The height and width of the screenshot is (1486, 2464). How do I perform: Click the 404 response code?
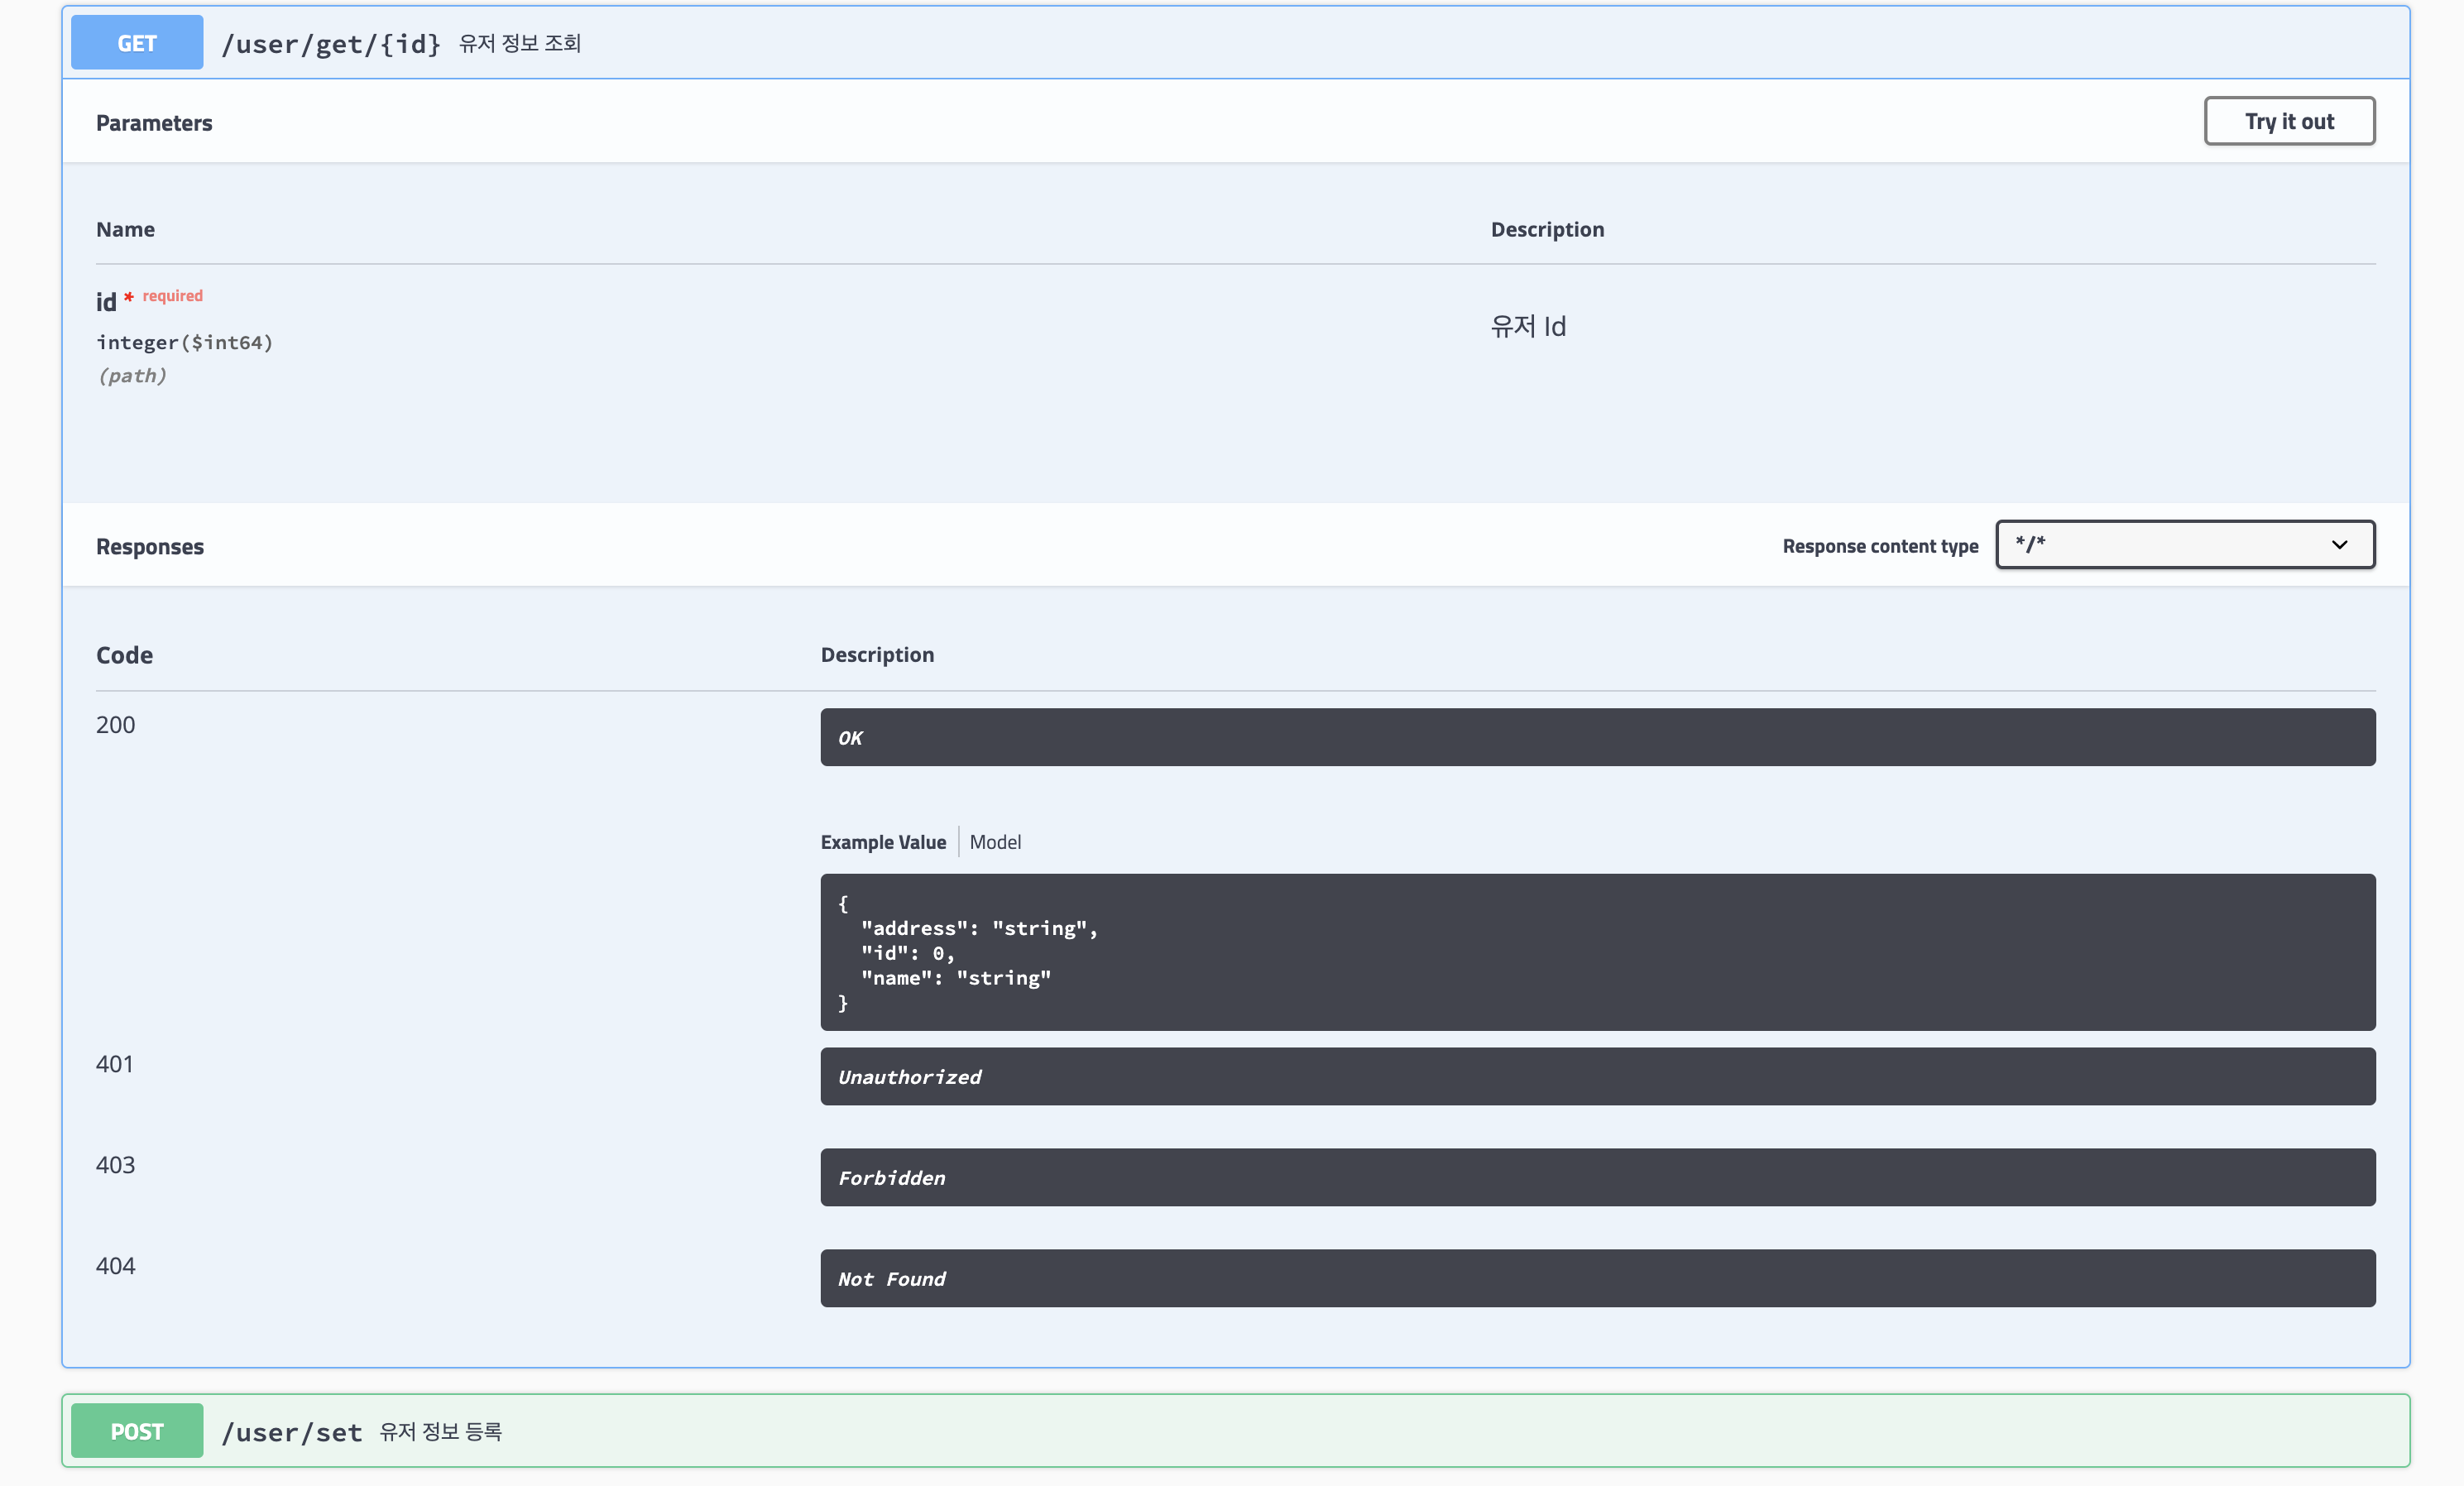tap(115, 1266)
